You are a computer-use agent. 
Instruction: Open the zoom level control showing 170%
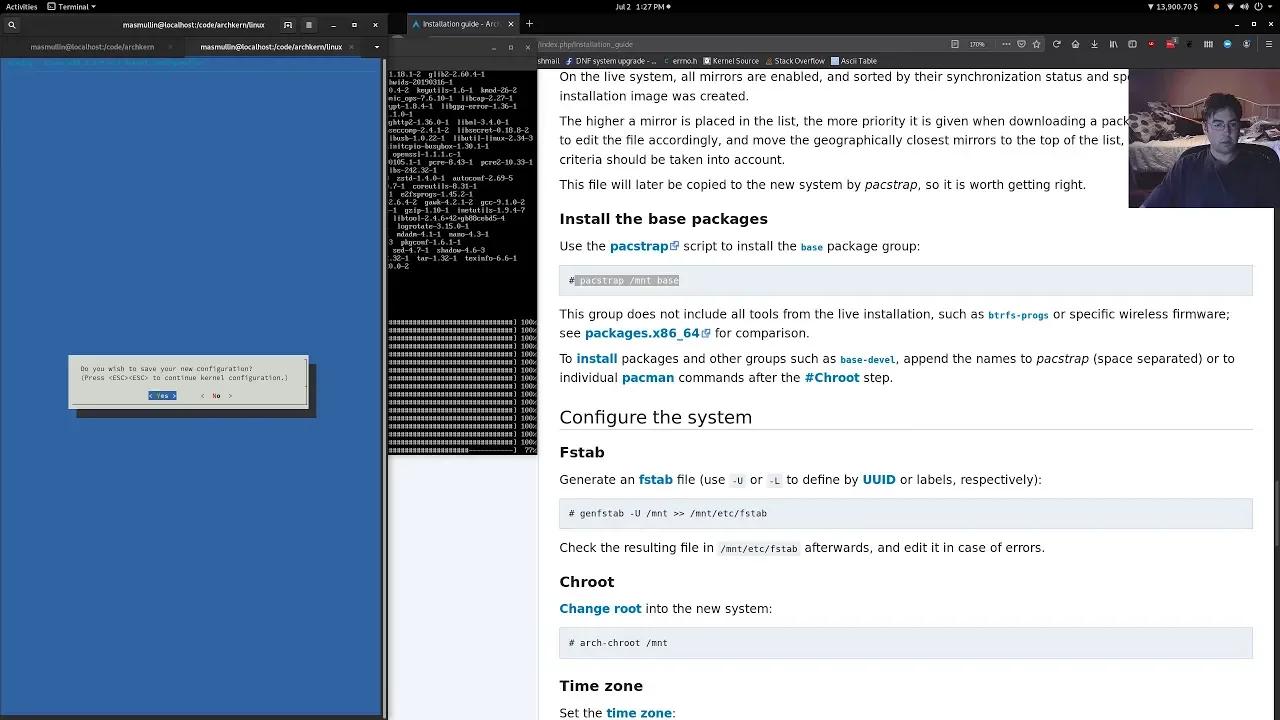click(x=977, y=44)
